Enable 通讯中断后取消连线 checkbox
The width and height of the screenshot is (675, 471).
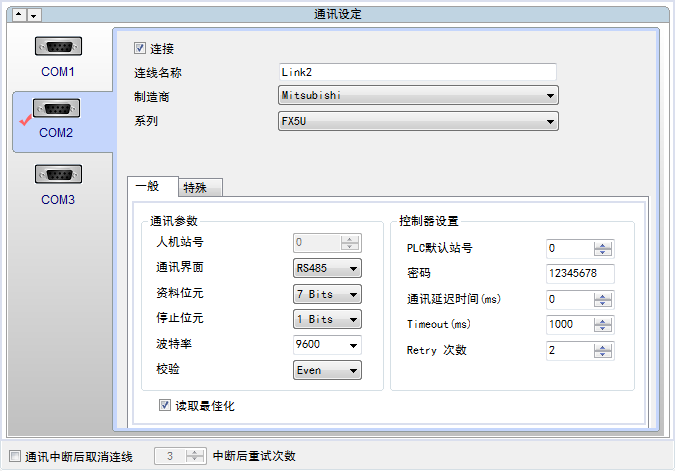(13, 456)
